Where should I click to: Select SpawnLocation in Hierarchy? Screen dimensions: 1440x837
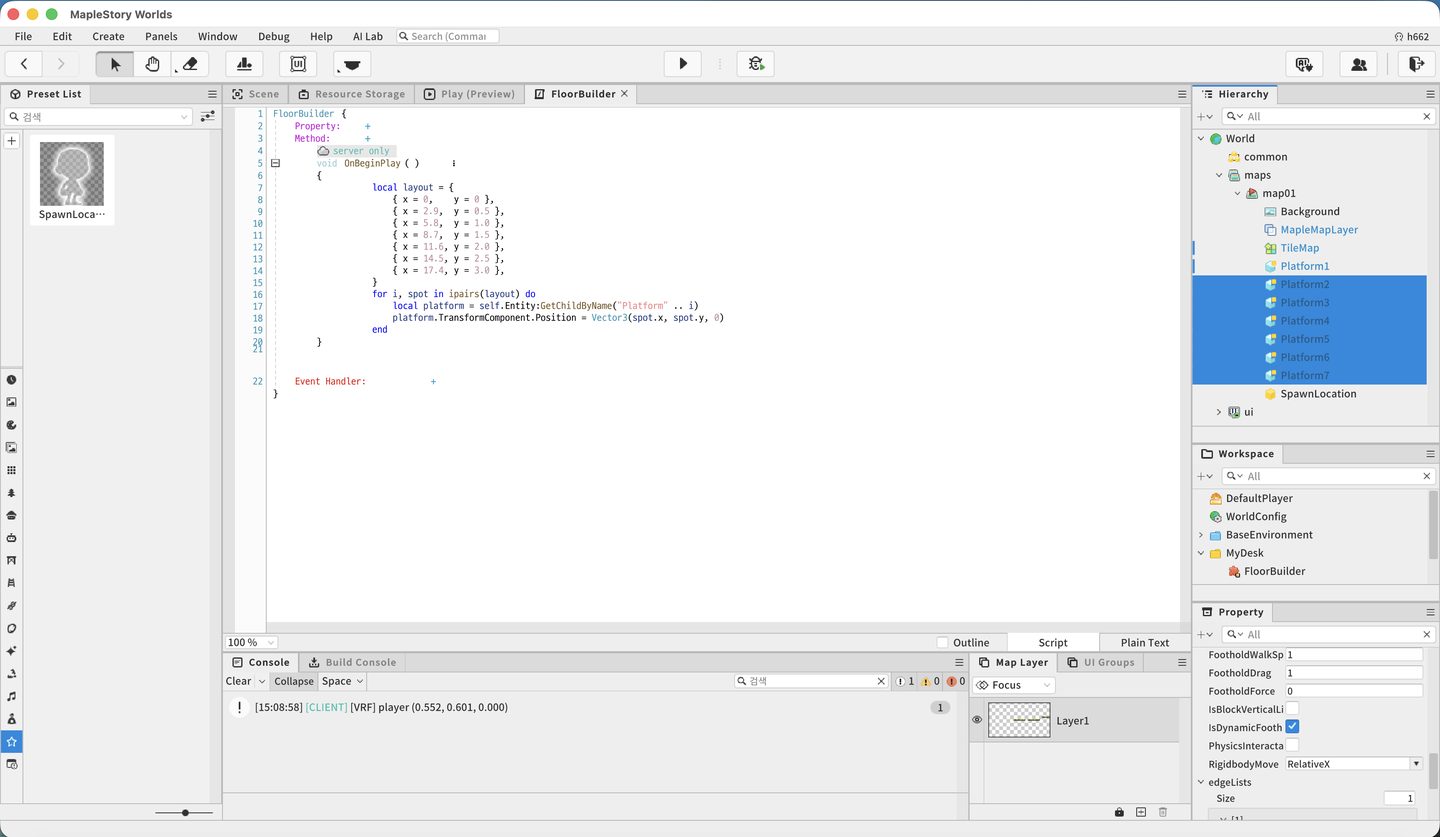(1318, 394)
